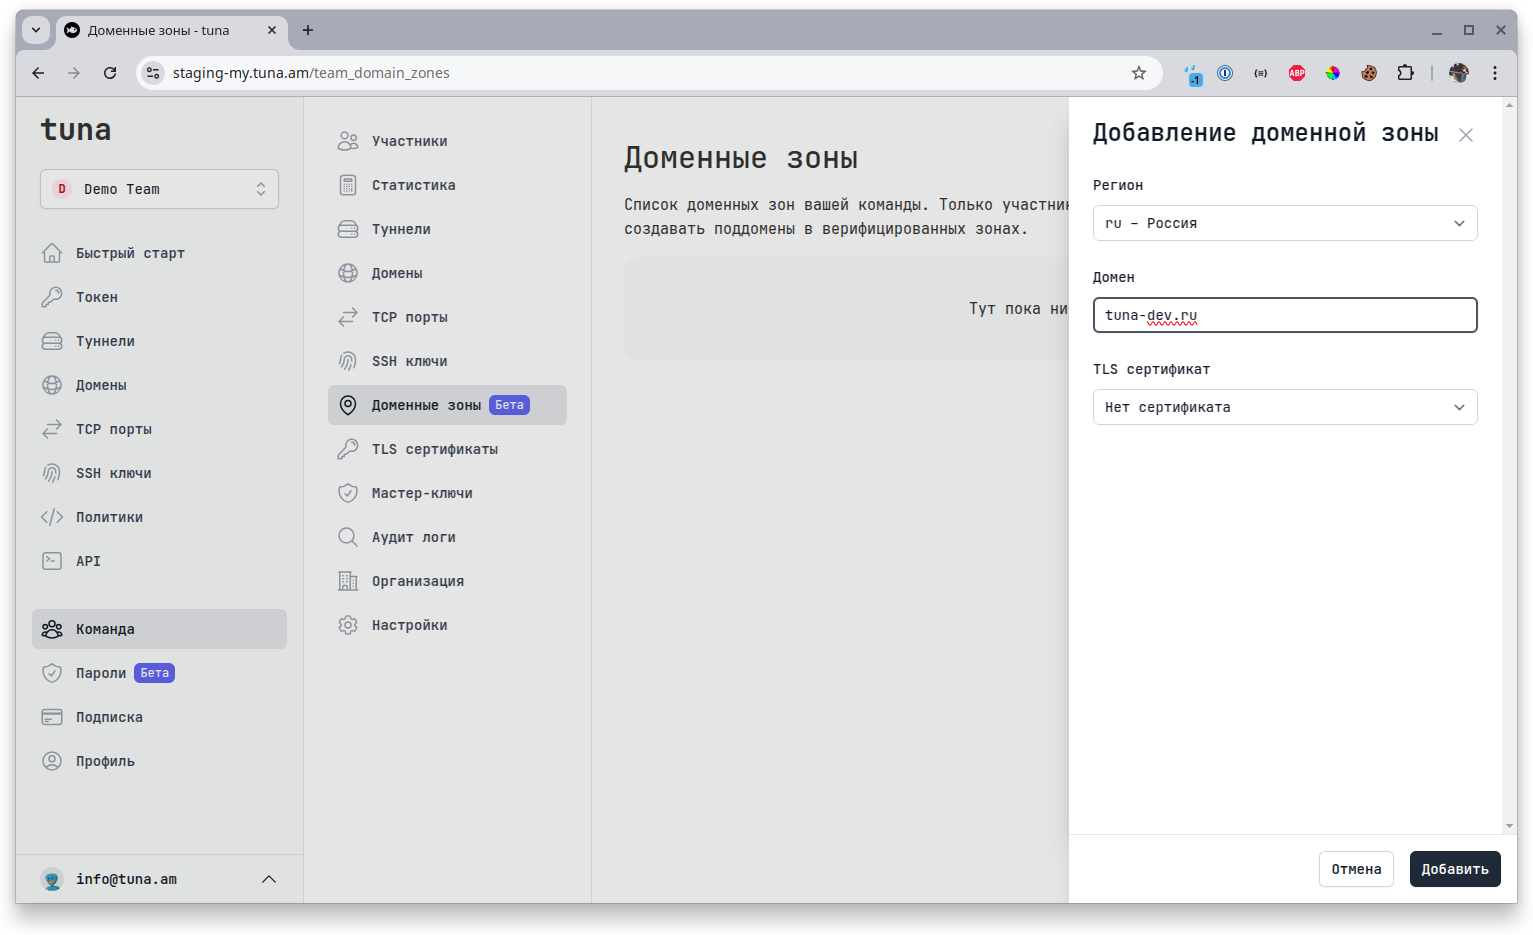1533x935 pixels.
Task: Open the TLS сертификат dropdown
Action: click(x=1285, y=407)
